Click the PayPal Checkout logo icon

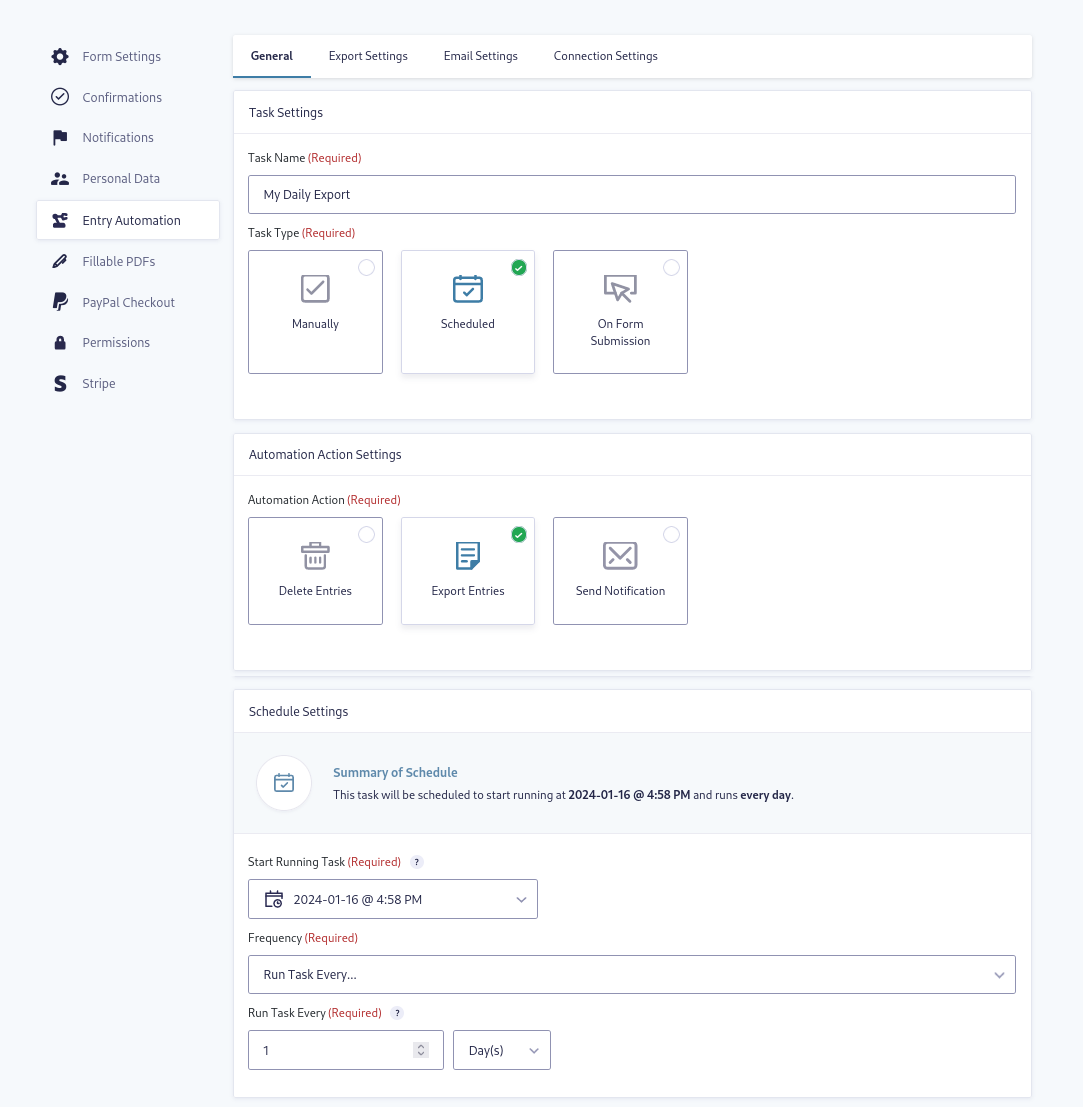point(60,302)
